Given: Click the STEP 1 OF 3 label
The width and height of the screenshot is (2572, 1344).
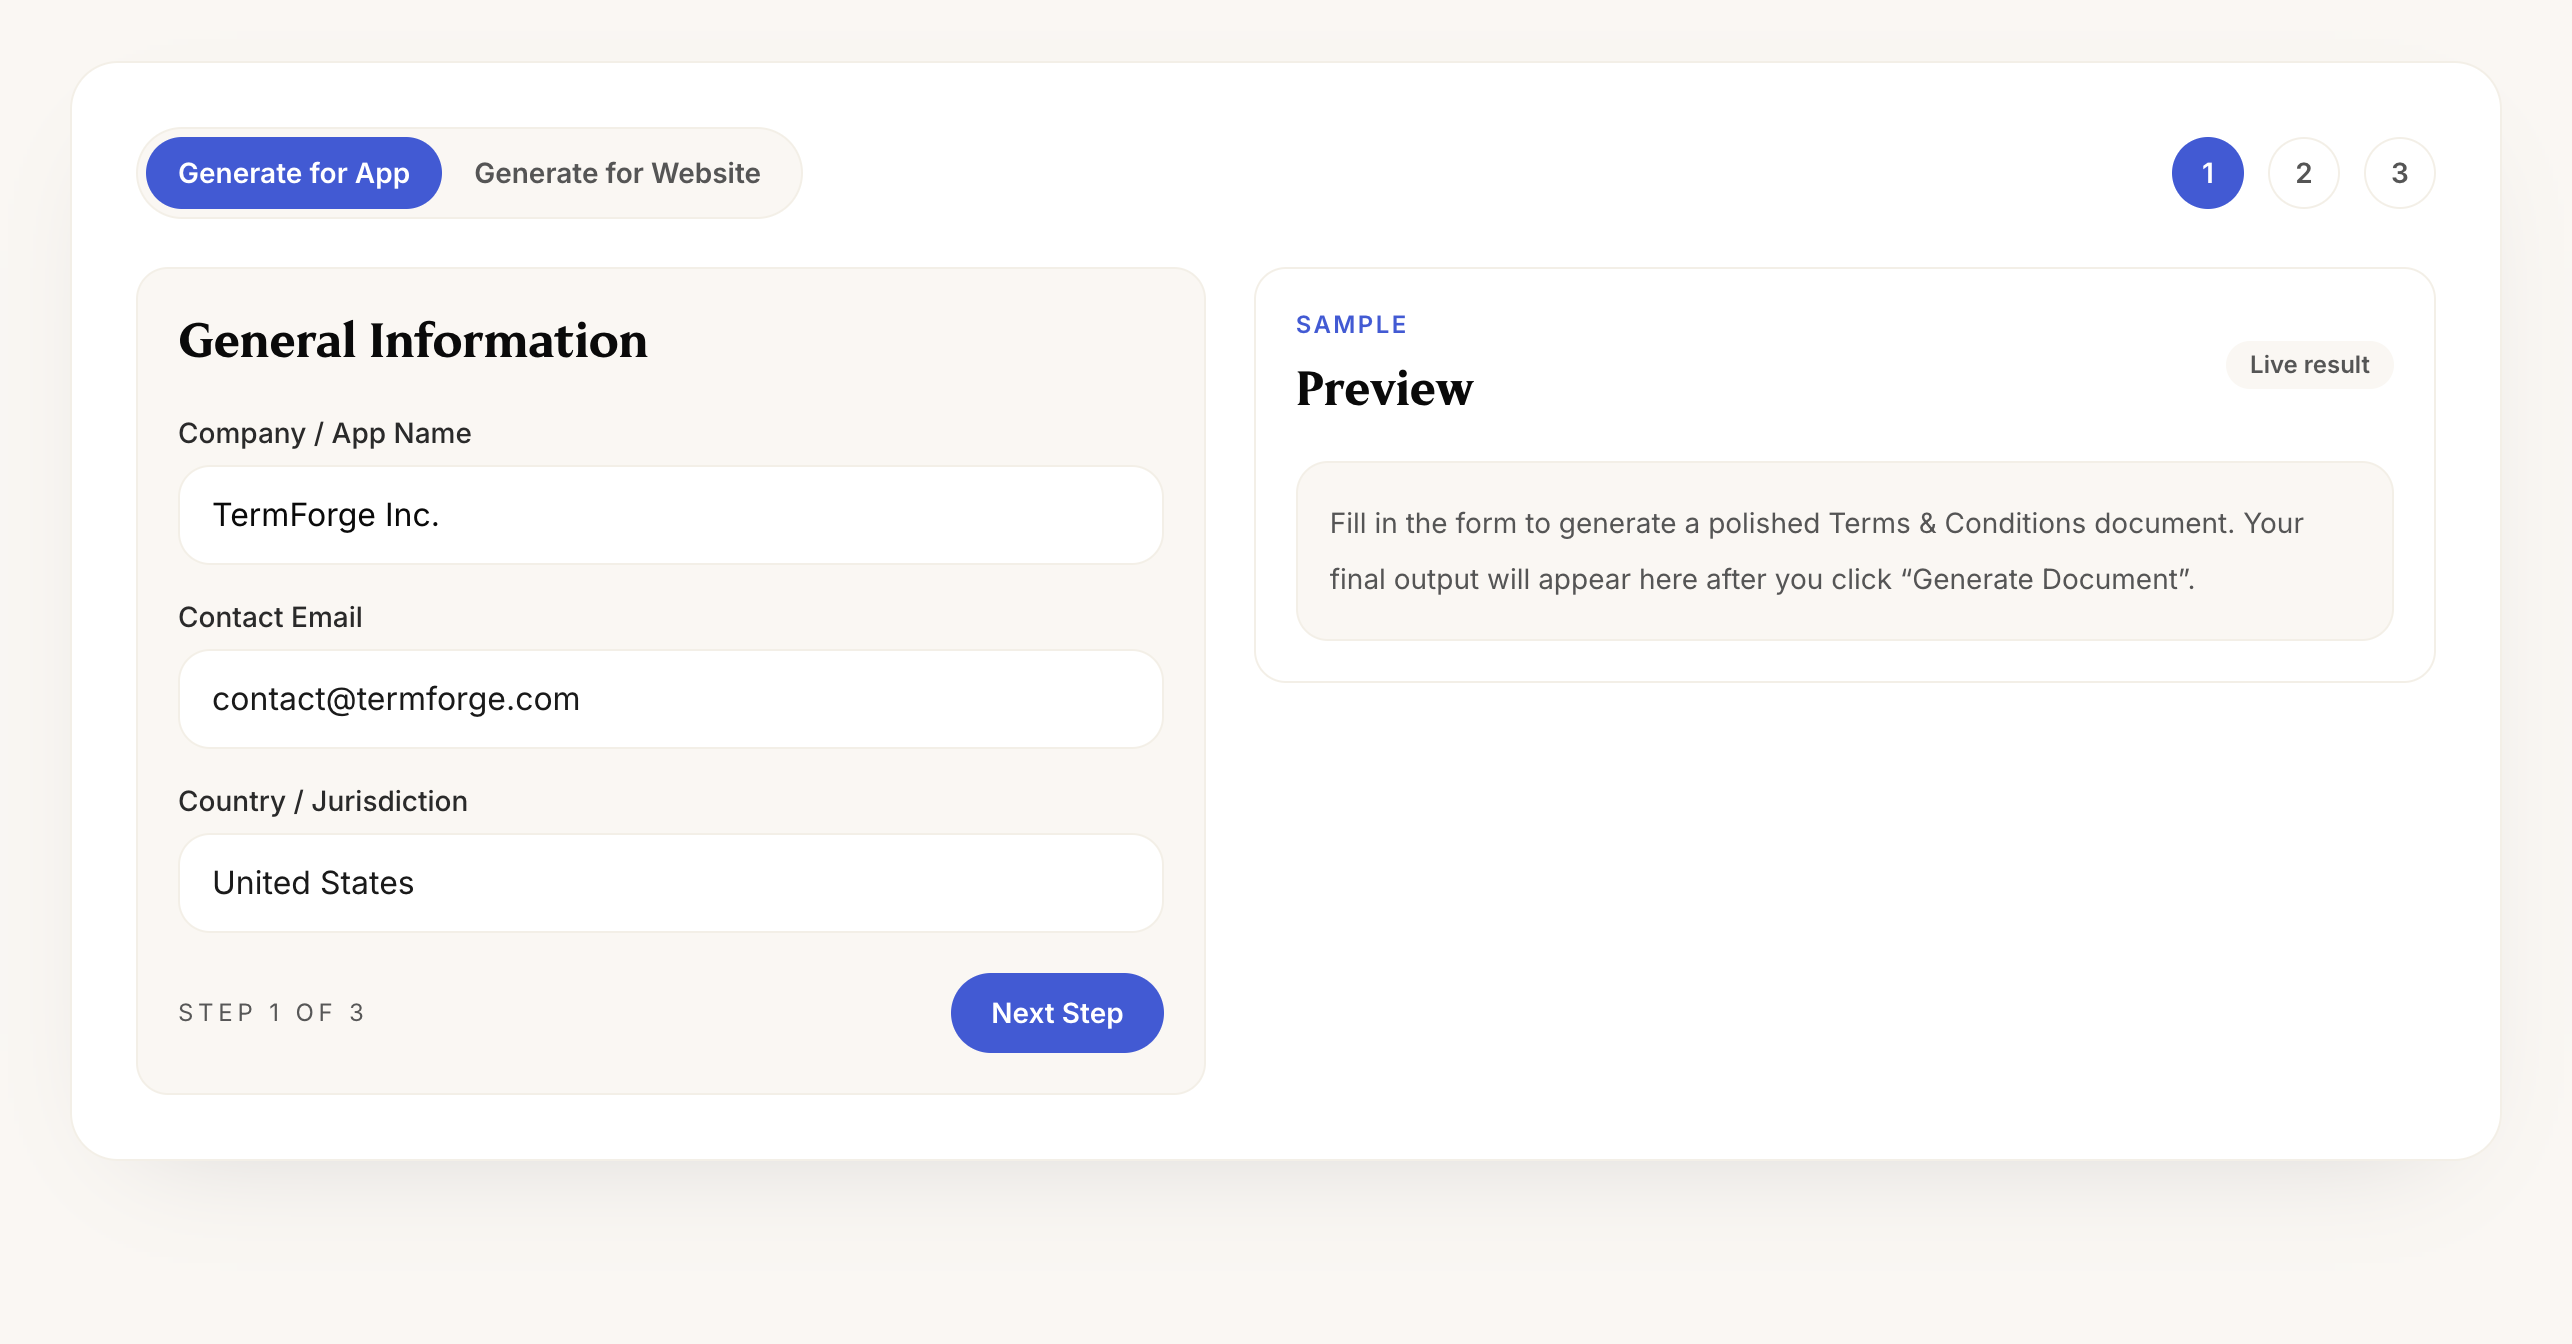Looking at the screenshot, I should pos(272,1012).
